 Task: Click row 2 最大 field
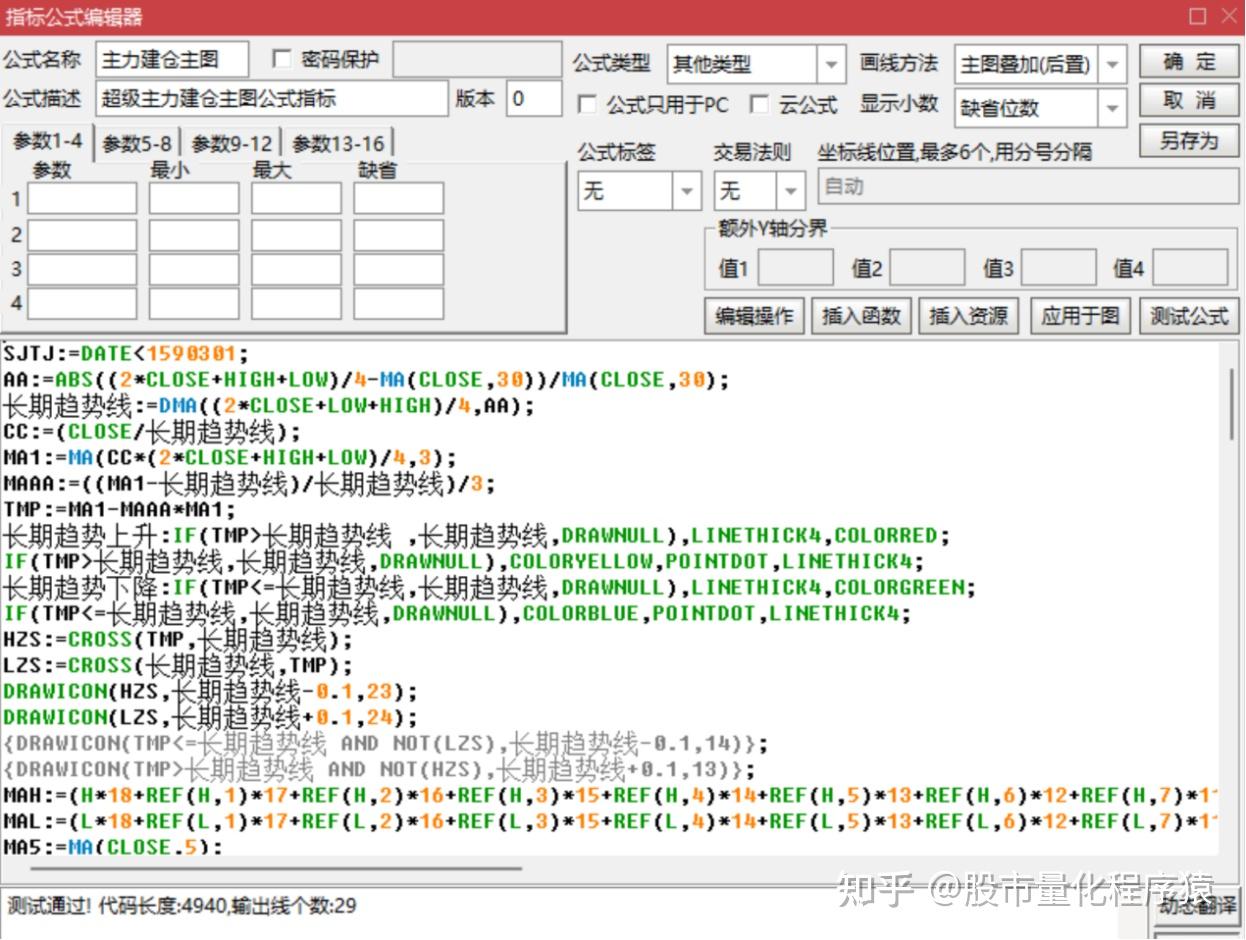(296, 235)
